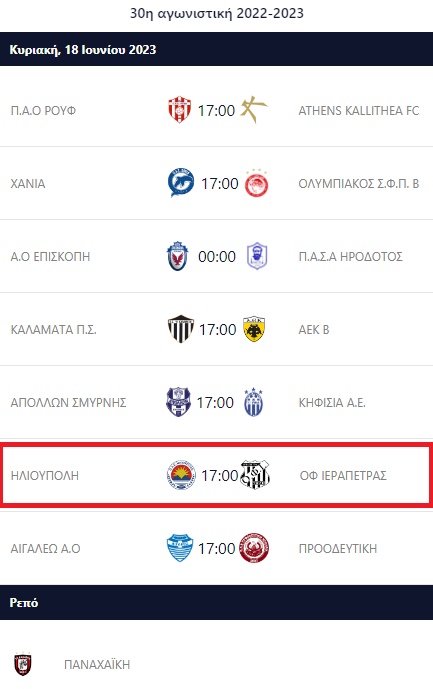Click the AEK B yellow eagle crest
Screen dimensions: 433x689
(x=254, y=329)
